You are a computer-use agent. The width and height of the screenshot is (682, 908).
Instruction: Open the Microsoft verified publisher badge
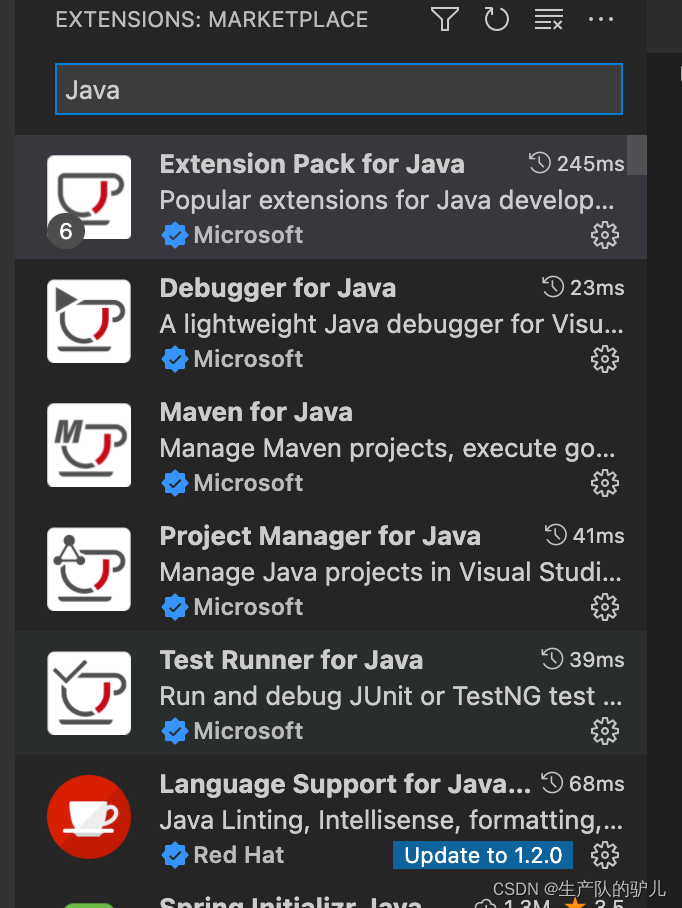pos(175,235)
